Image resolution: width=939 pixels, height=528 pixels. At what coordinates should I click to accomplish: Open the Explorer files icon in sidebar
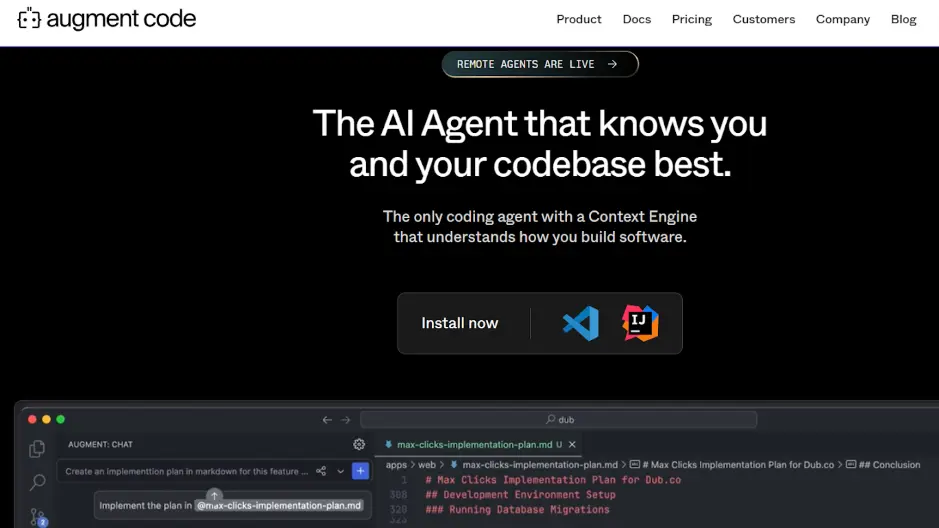(37, 448)
